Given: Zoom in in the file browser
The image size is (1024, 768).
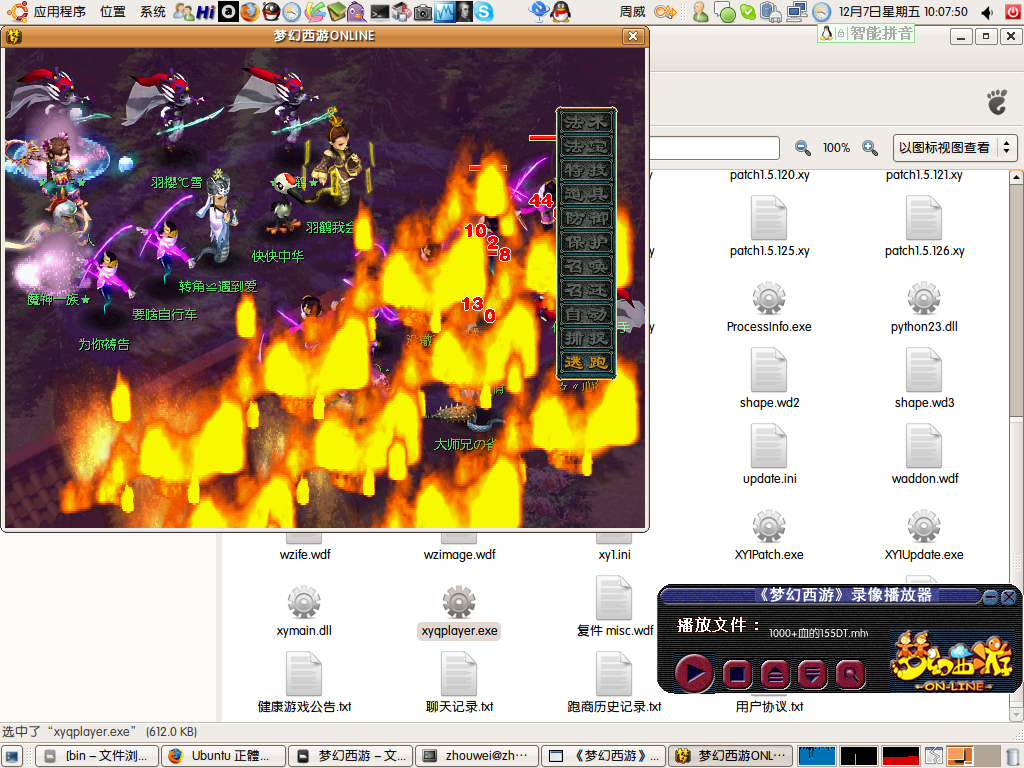Looking at the screenshot, I should (870, 148).
